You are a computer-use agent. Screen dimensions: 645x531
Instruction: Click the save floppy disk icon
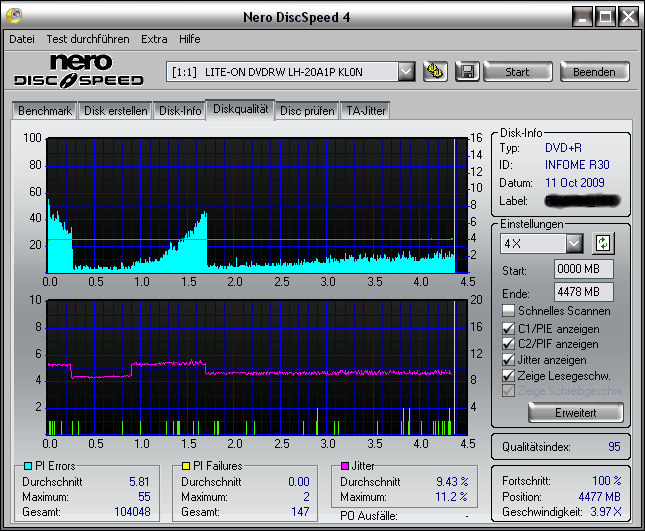click(x=467, y=72)
